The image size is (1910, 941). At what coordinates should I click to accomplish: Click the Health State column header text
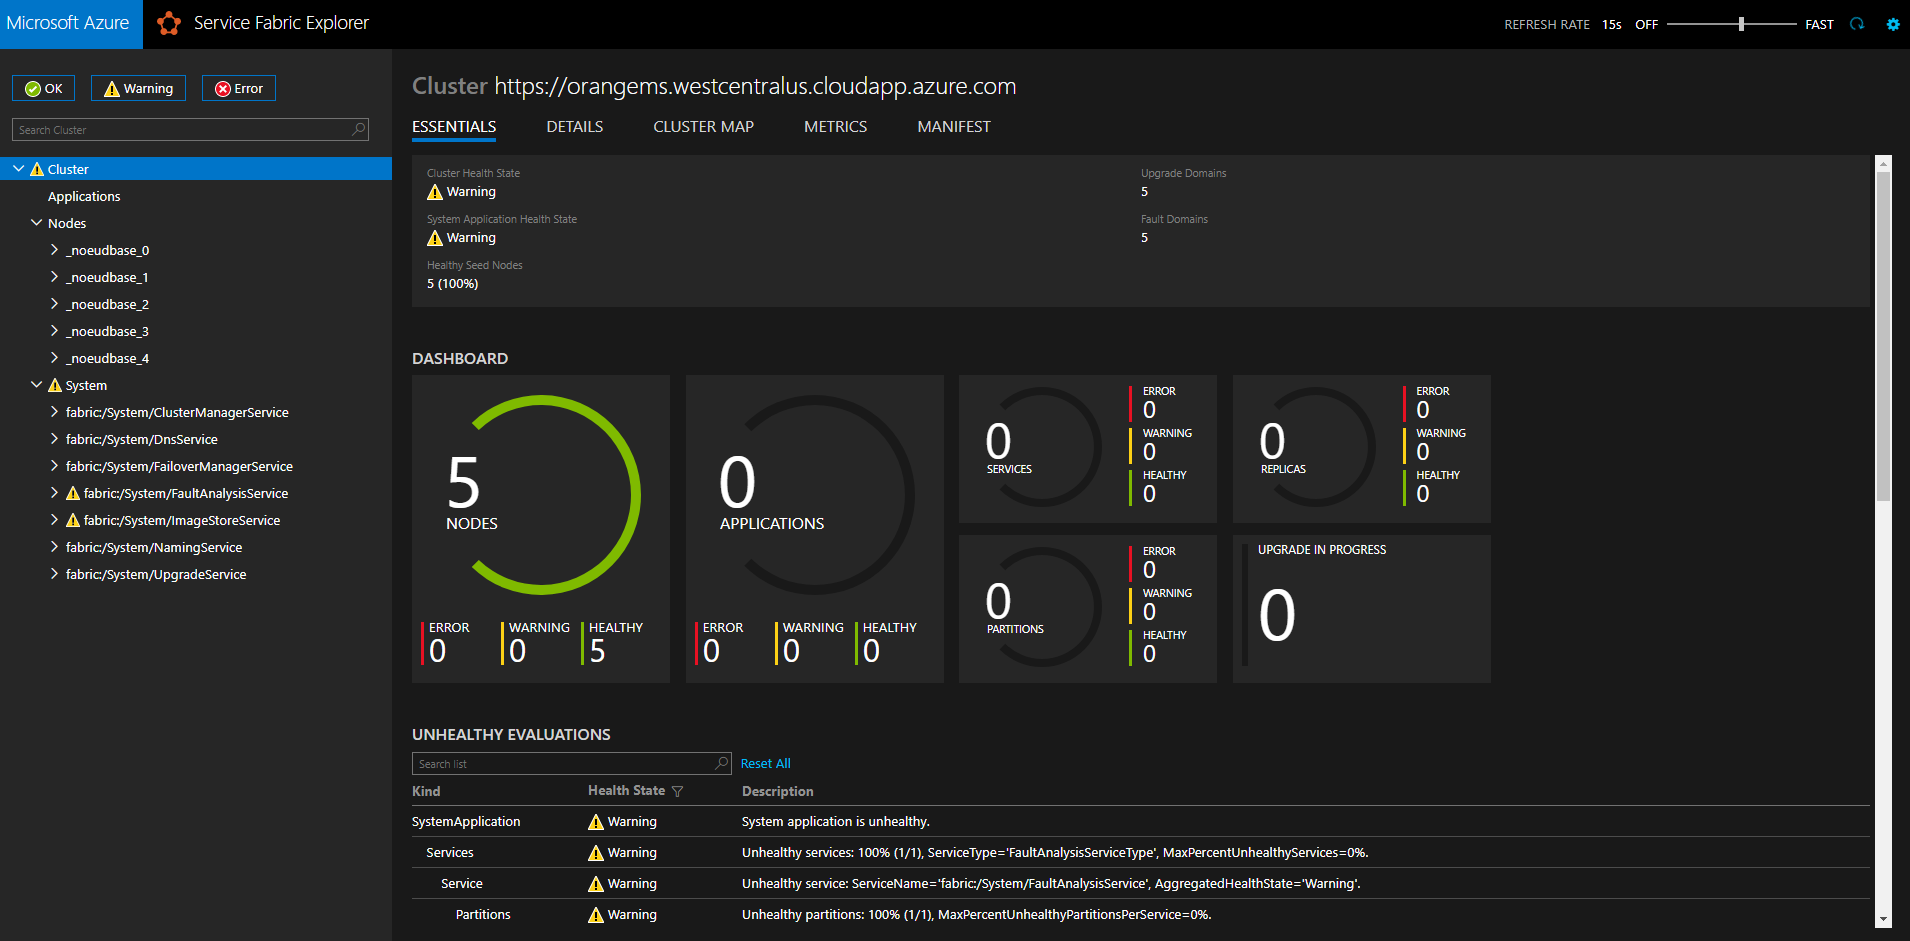626,790
